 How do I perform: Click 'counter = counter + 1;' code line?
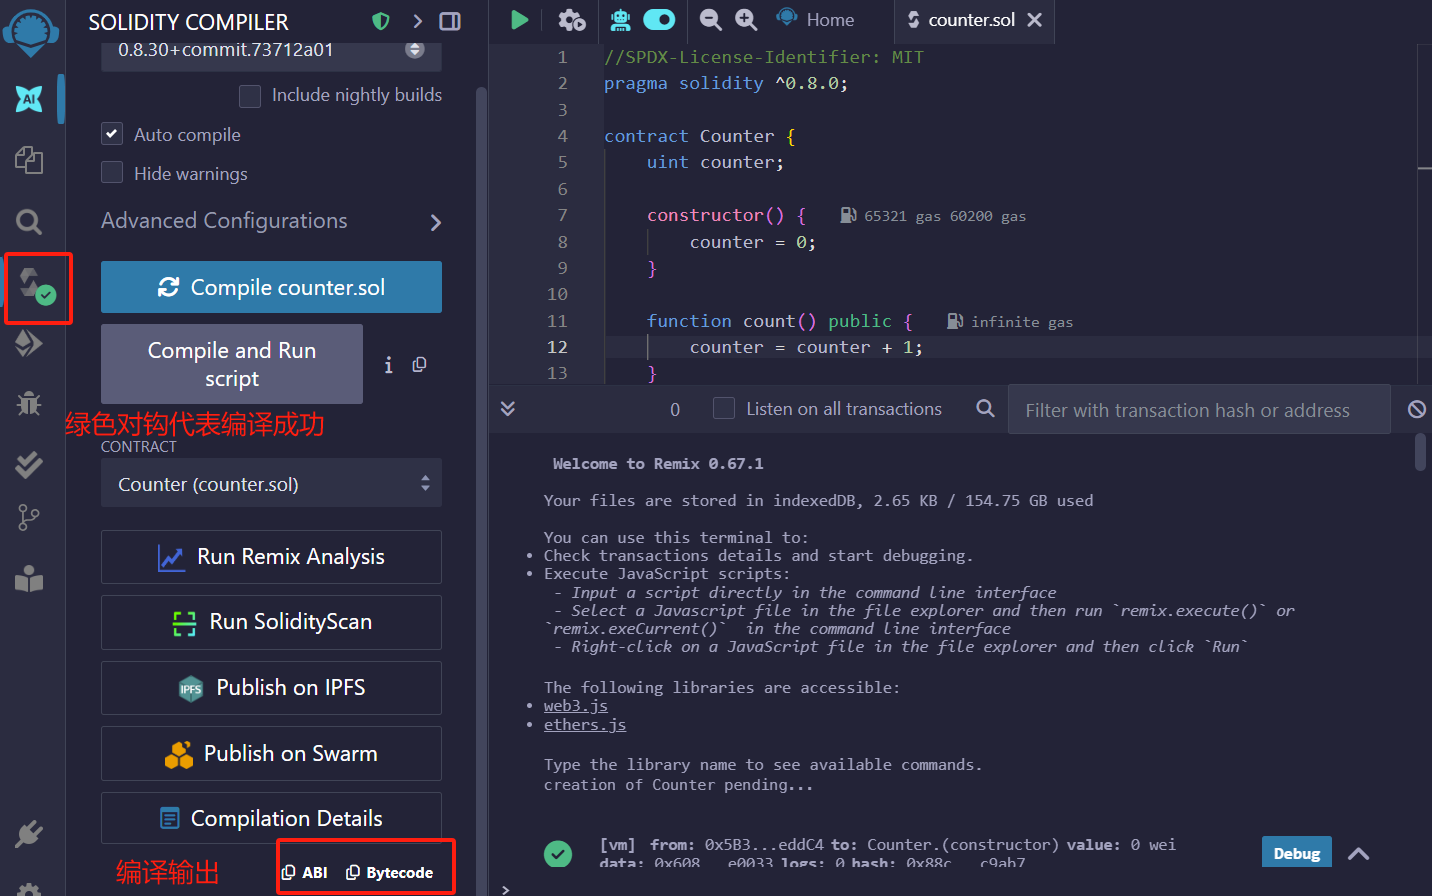tap(806, 347)
